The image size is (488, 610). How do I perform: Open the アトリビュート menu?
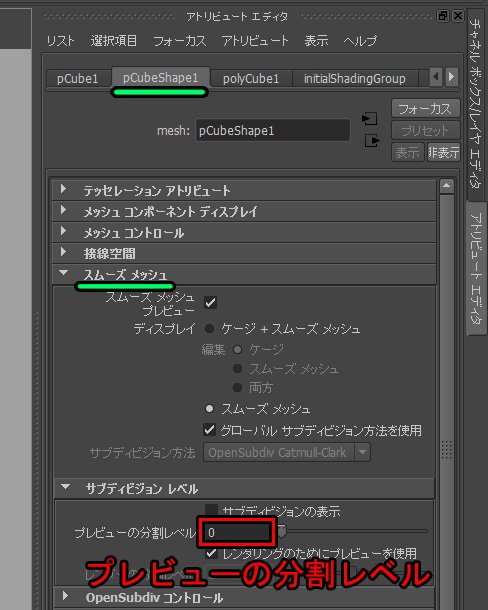(x=255, y=40)
